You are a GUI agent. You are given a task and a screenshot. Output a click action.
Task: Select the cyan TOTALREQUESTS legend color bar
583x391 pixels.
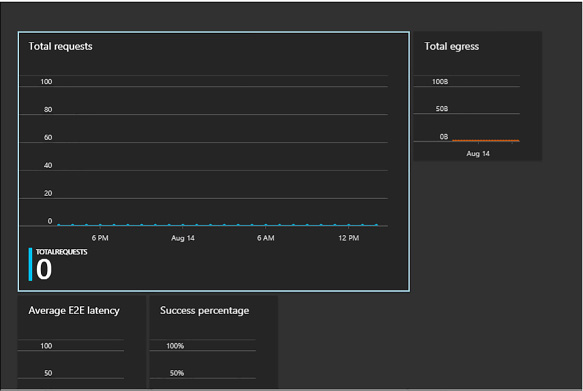(30, 264)
